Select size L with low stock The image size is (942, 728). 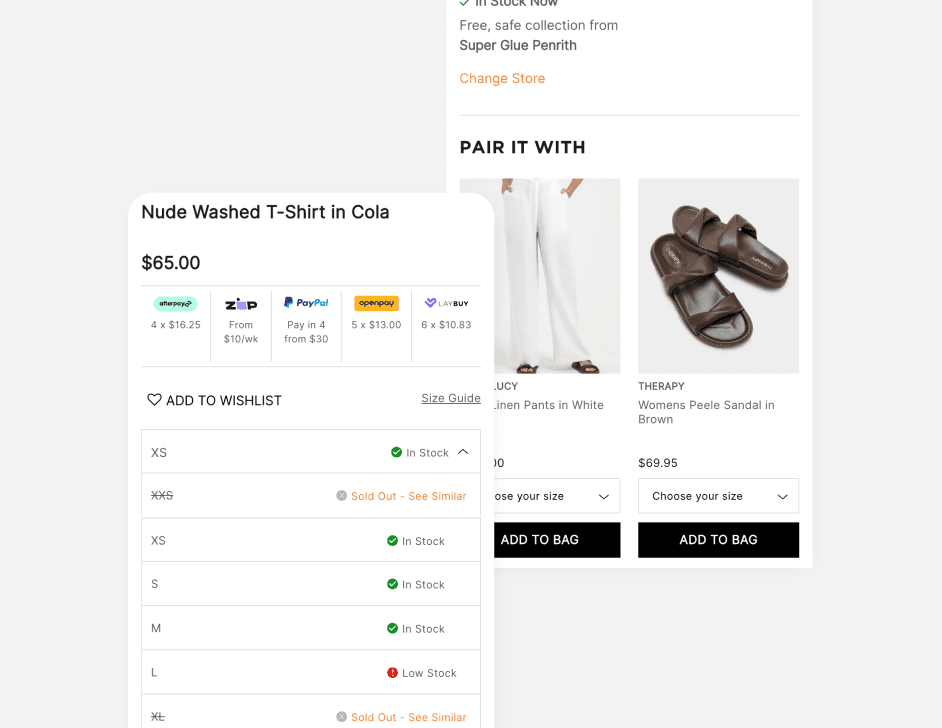click(x=311, y=672)
